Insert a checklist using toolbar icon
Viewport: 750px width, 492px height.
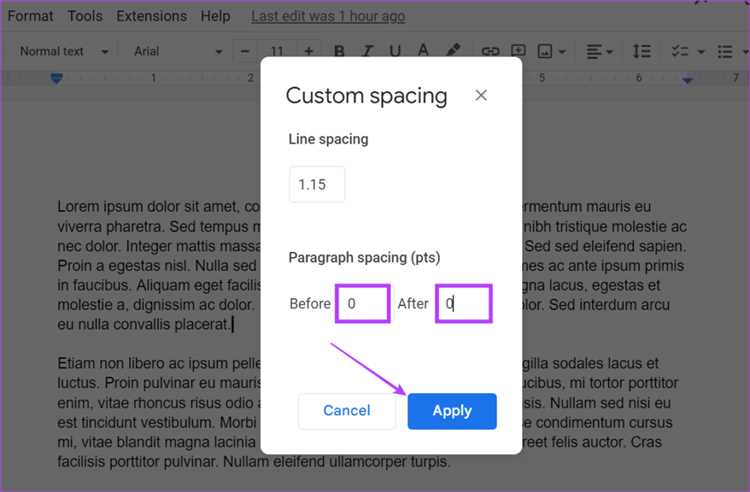(680, 51)
